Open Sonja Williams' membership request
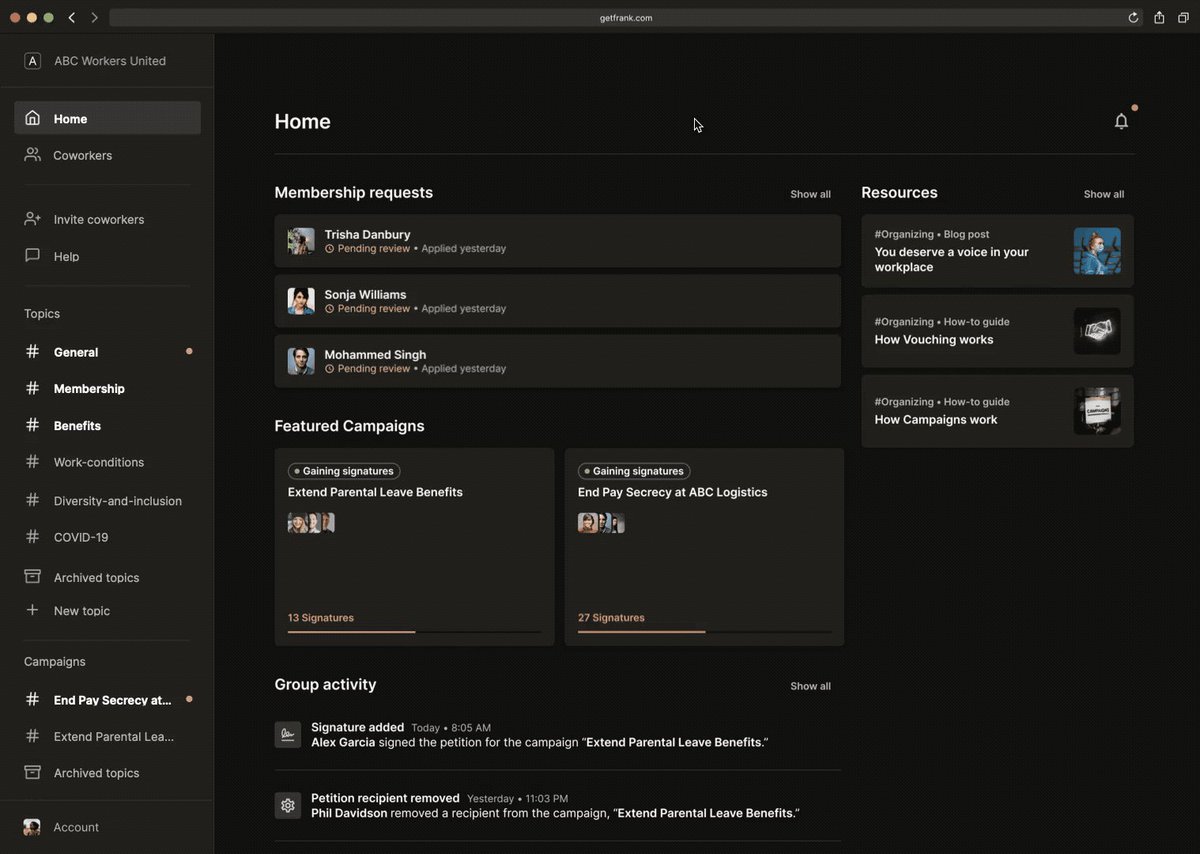 558,301
